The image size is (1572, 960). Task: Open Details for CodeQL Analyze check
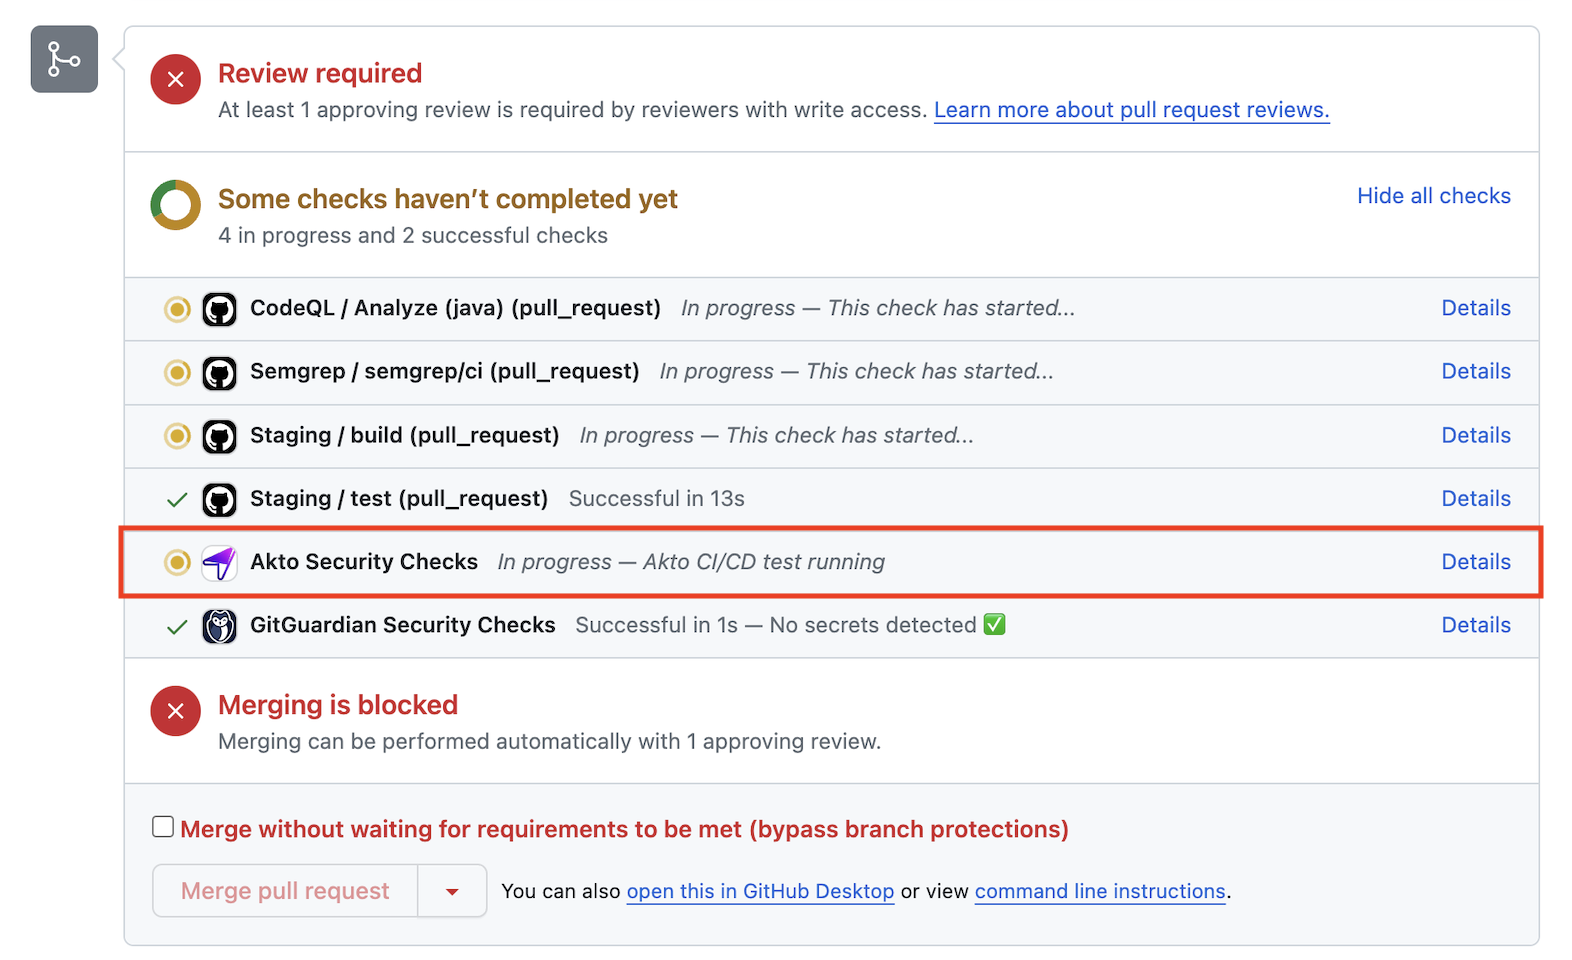point(1475,308)
